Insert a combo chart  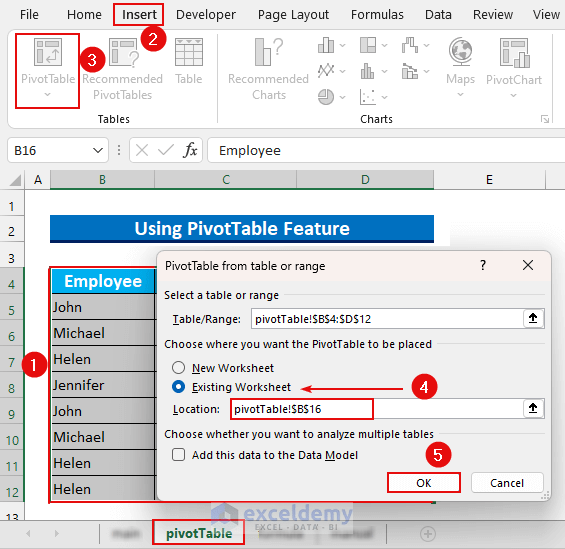(x=410, y=71)
